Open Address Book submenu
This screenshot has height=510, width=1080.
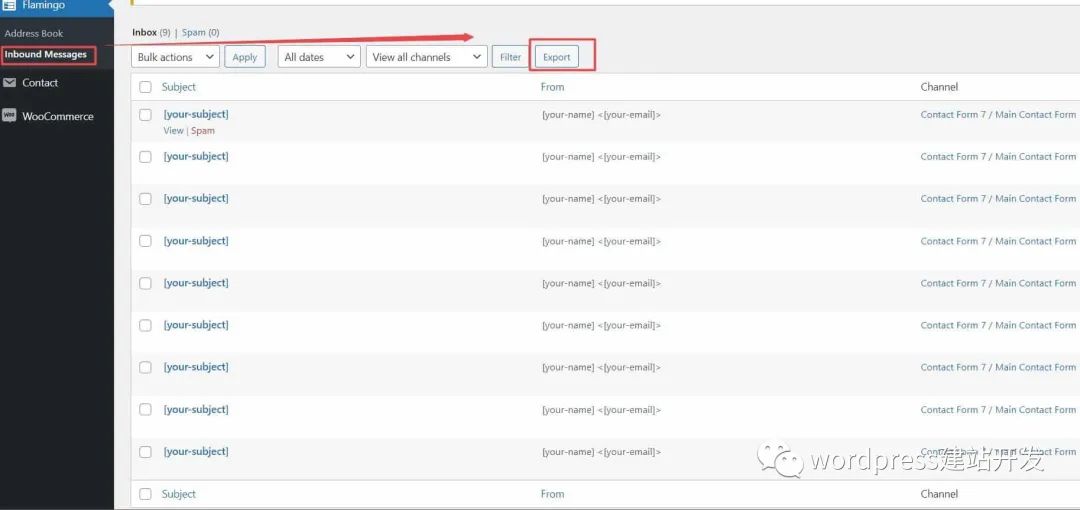34,33
